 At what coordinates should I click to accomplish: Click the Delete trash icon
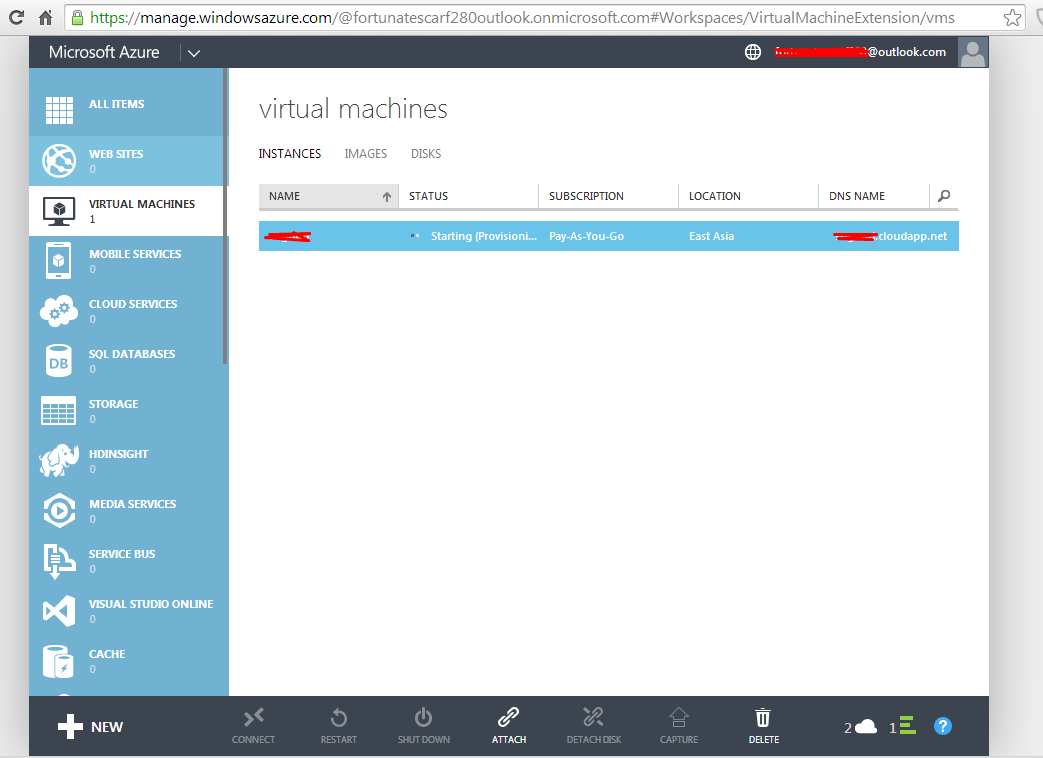tap(763, 717)
